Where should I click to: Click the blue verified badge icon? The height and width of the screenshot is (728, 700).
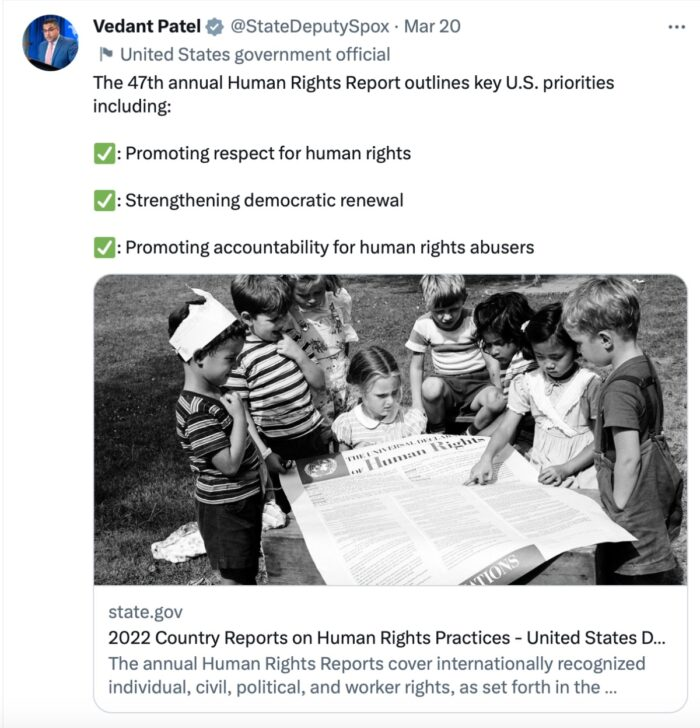[214, 27]
